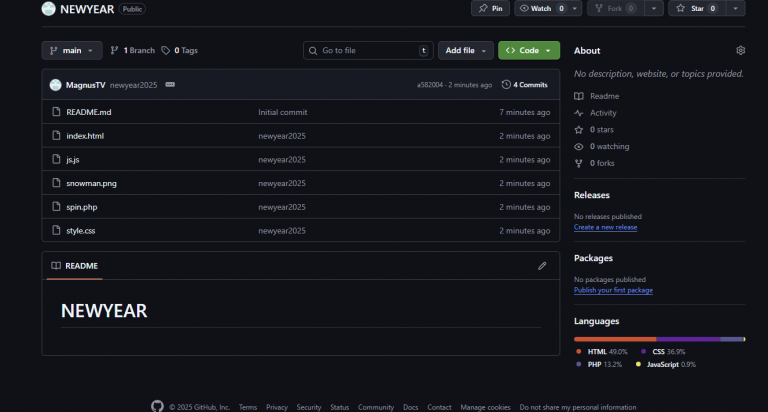The image size is (768, 412).
Task: Click Create a new release
Action: click(x=605, y=227)
